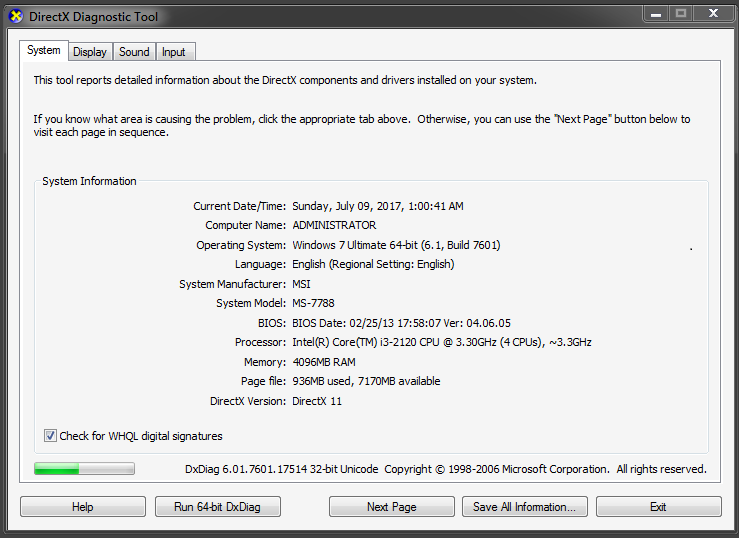
Task: Click the Operating System value Windows 7 Ultimate
Action: [396, 245]
